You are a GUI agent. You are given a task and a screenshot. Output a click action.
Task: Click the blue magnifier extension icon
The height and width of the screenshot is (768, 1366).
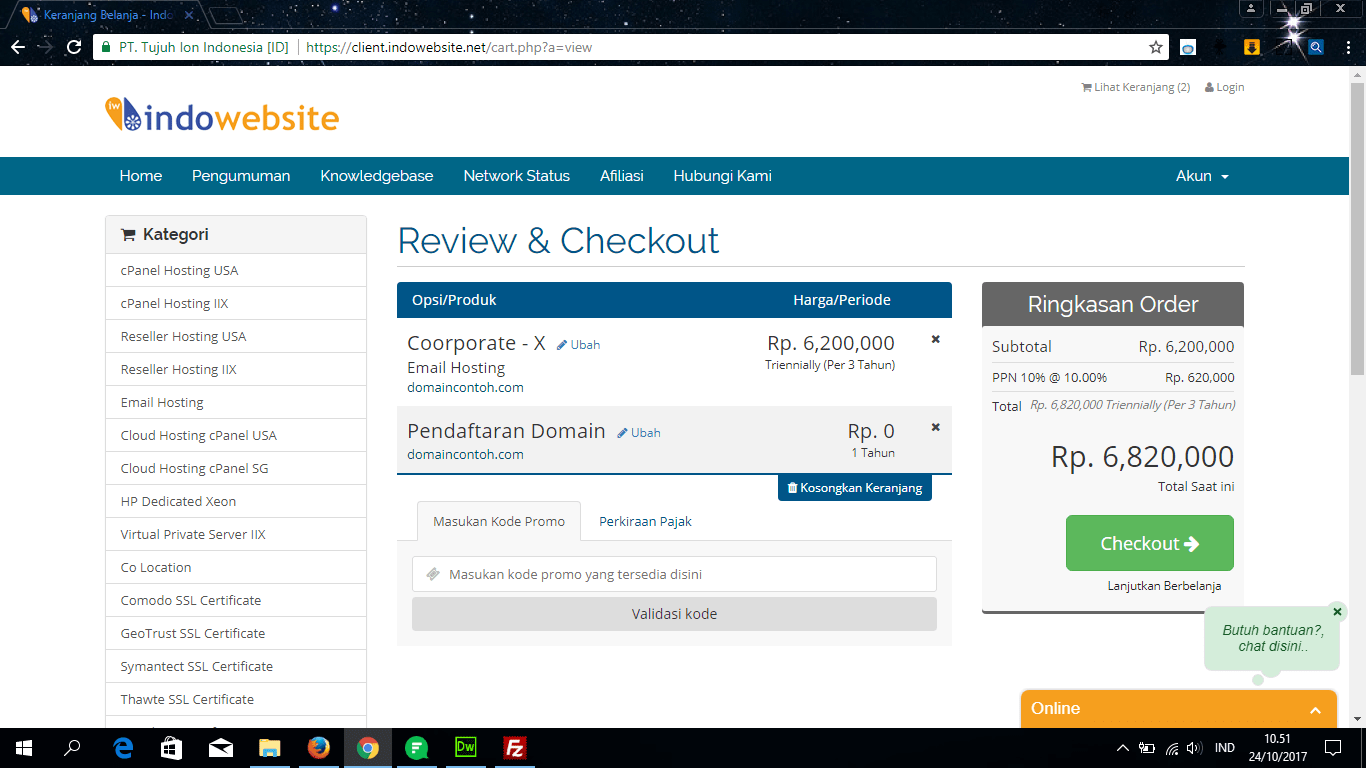(1316, 47)
